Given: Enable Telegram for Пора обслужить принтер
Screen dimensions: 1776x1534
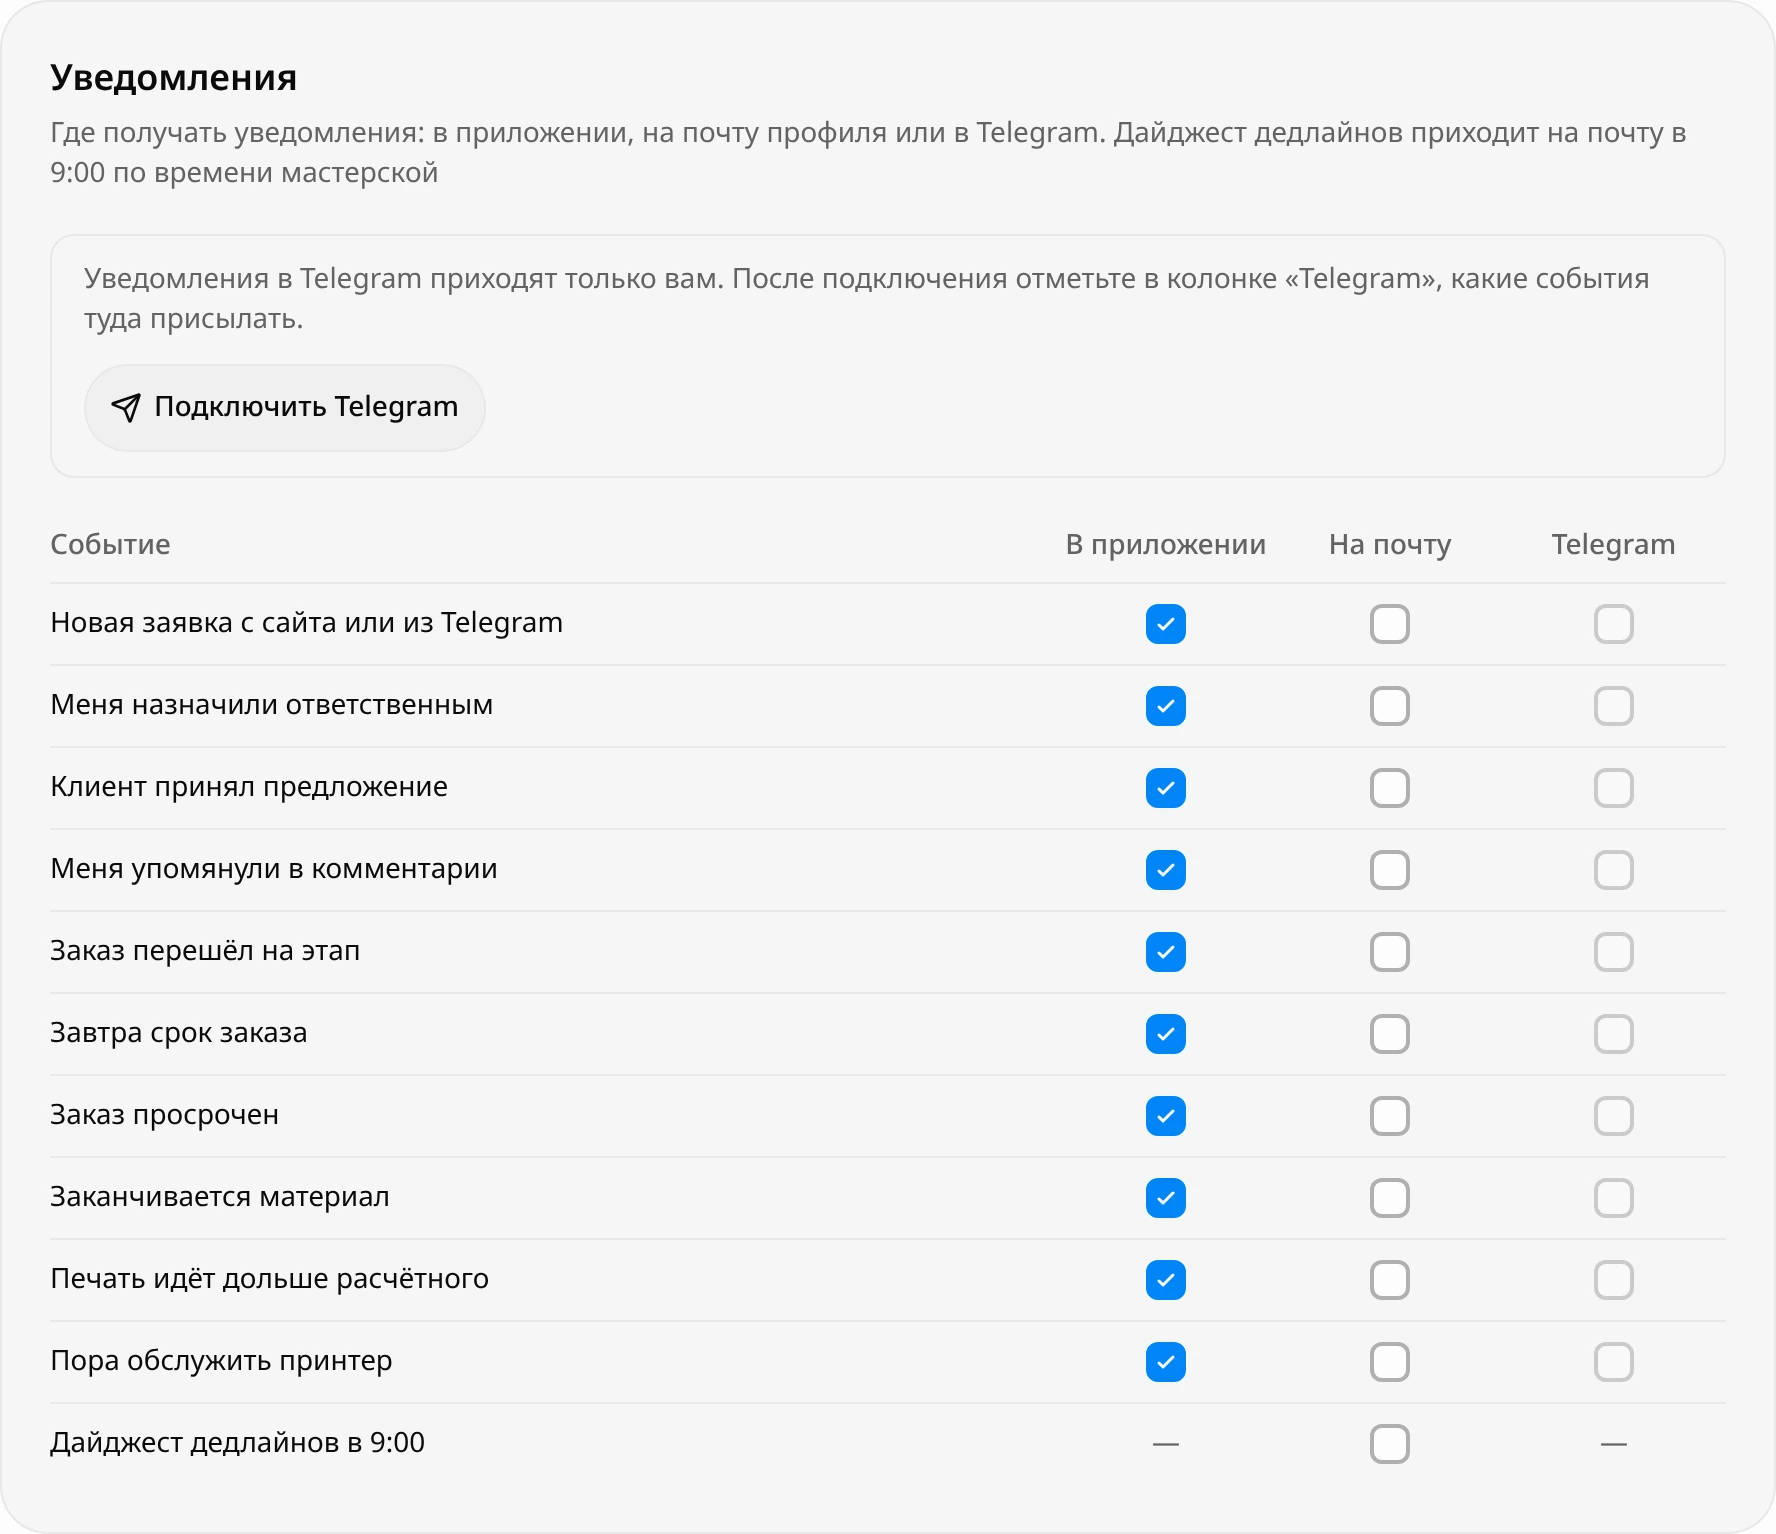Looking at the screenshot, I should 1614,1362.
